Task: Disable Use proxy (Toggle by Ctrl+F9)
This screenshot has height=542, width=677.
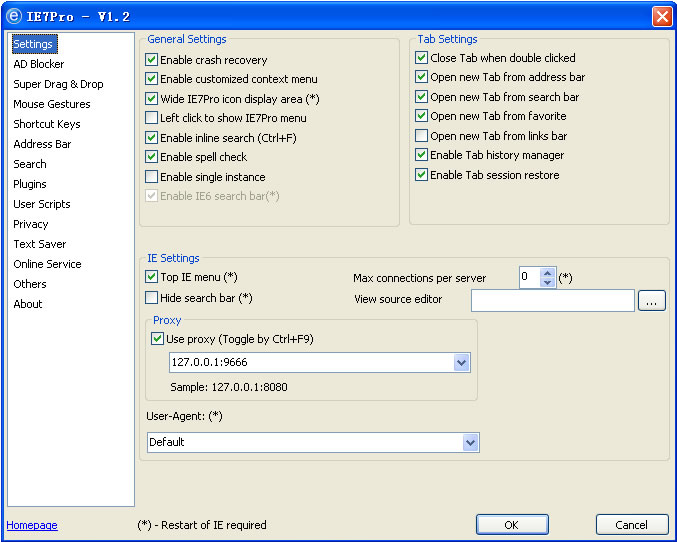Action: tap(157, 339)
